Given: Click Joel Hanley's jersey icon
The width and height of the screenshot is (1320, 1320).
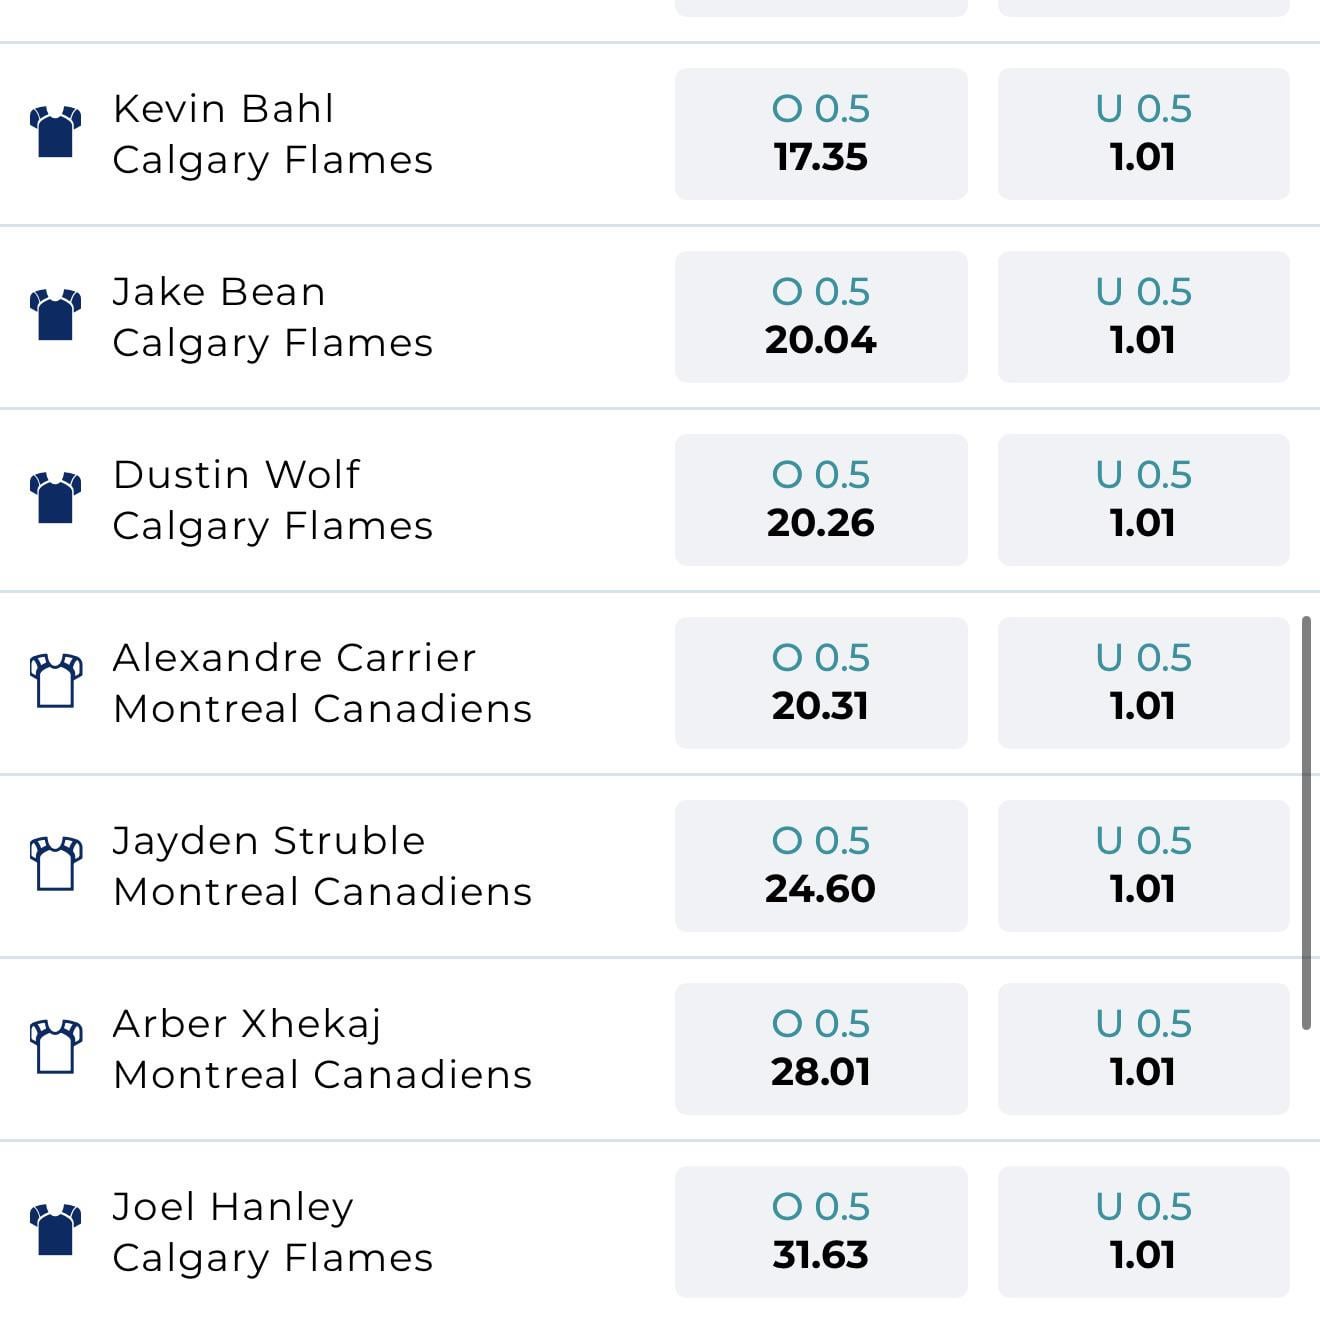Looking at the screenshot, I should tap(56, 1231).
